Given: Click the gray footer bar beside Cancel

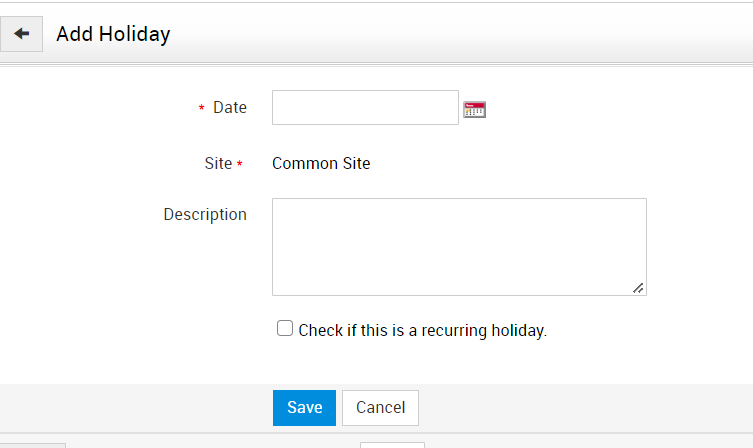Looking at the screenshot, I should (580, 408).
